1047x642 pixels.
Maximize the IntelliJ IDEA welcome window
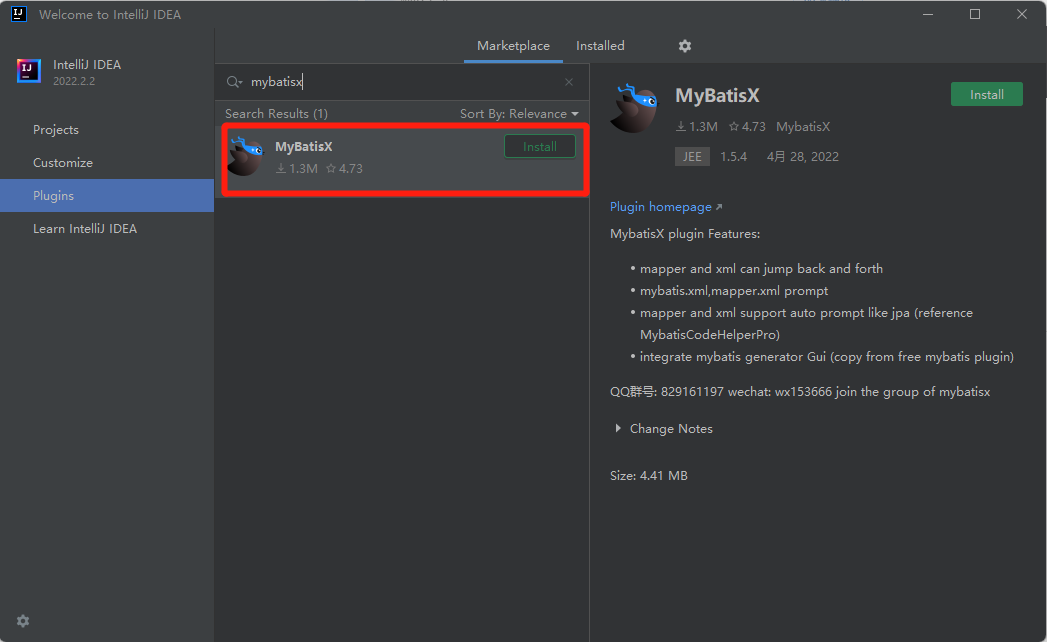coord(975,14)
